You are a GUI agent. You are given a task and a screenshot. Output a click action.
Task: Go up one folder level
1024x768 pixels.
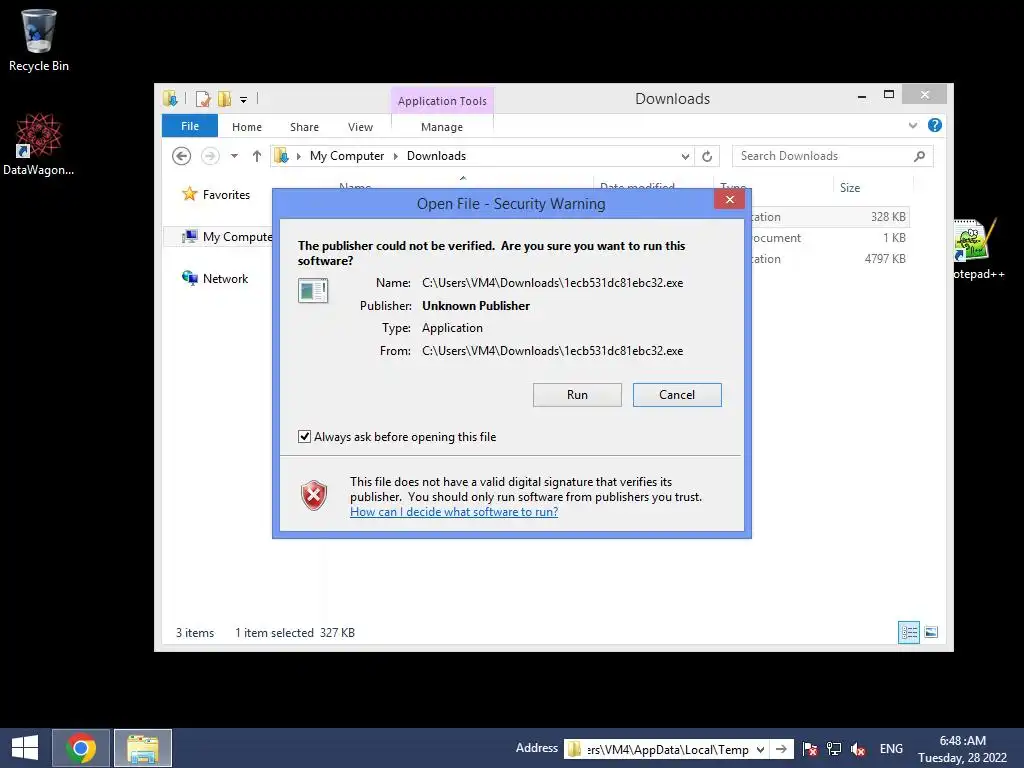(257, 156)
